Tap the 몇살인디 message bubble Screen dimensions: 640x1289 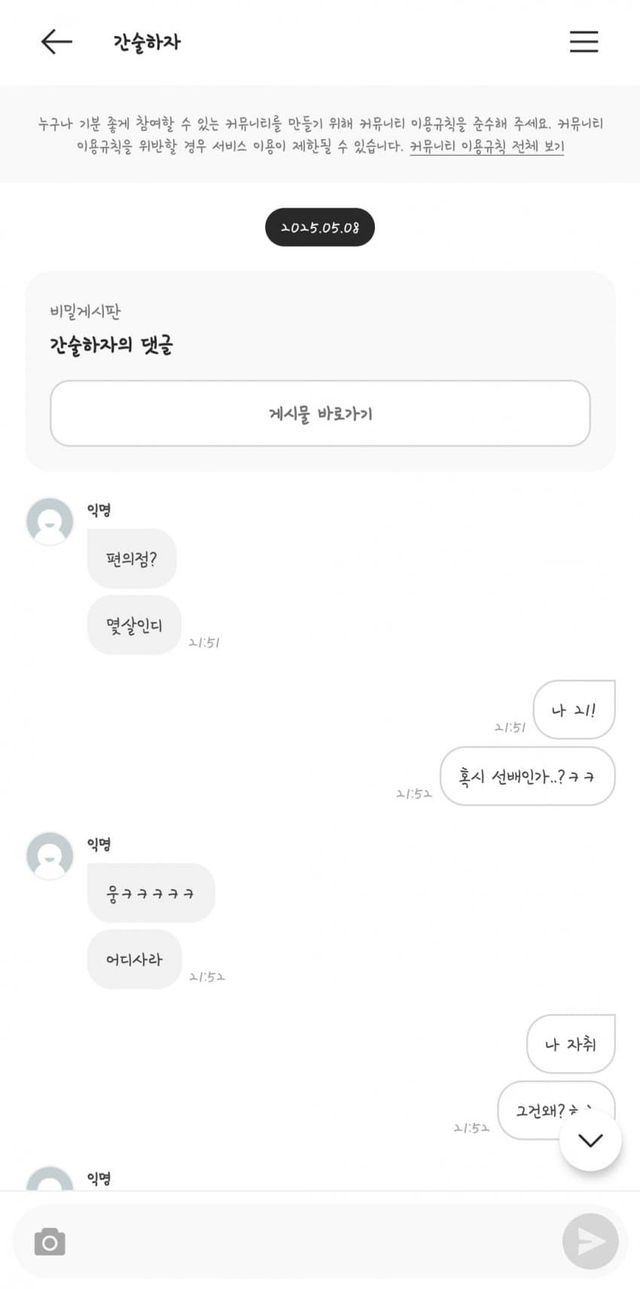[134, 625]
